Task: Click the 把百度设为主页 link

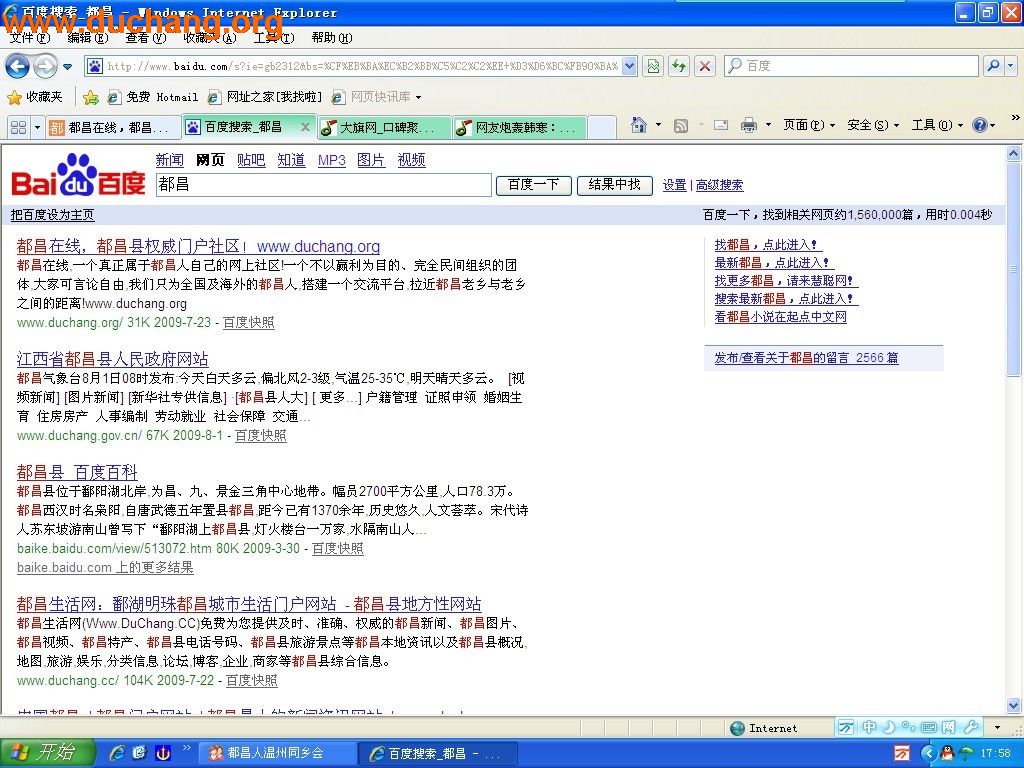Action: point(52,215)
